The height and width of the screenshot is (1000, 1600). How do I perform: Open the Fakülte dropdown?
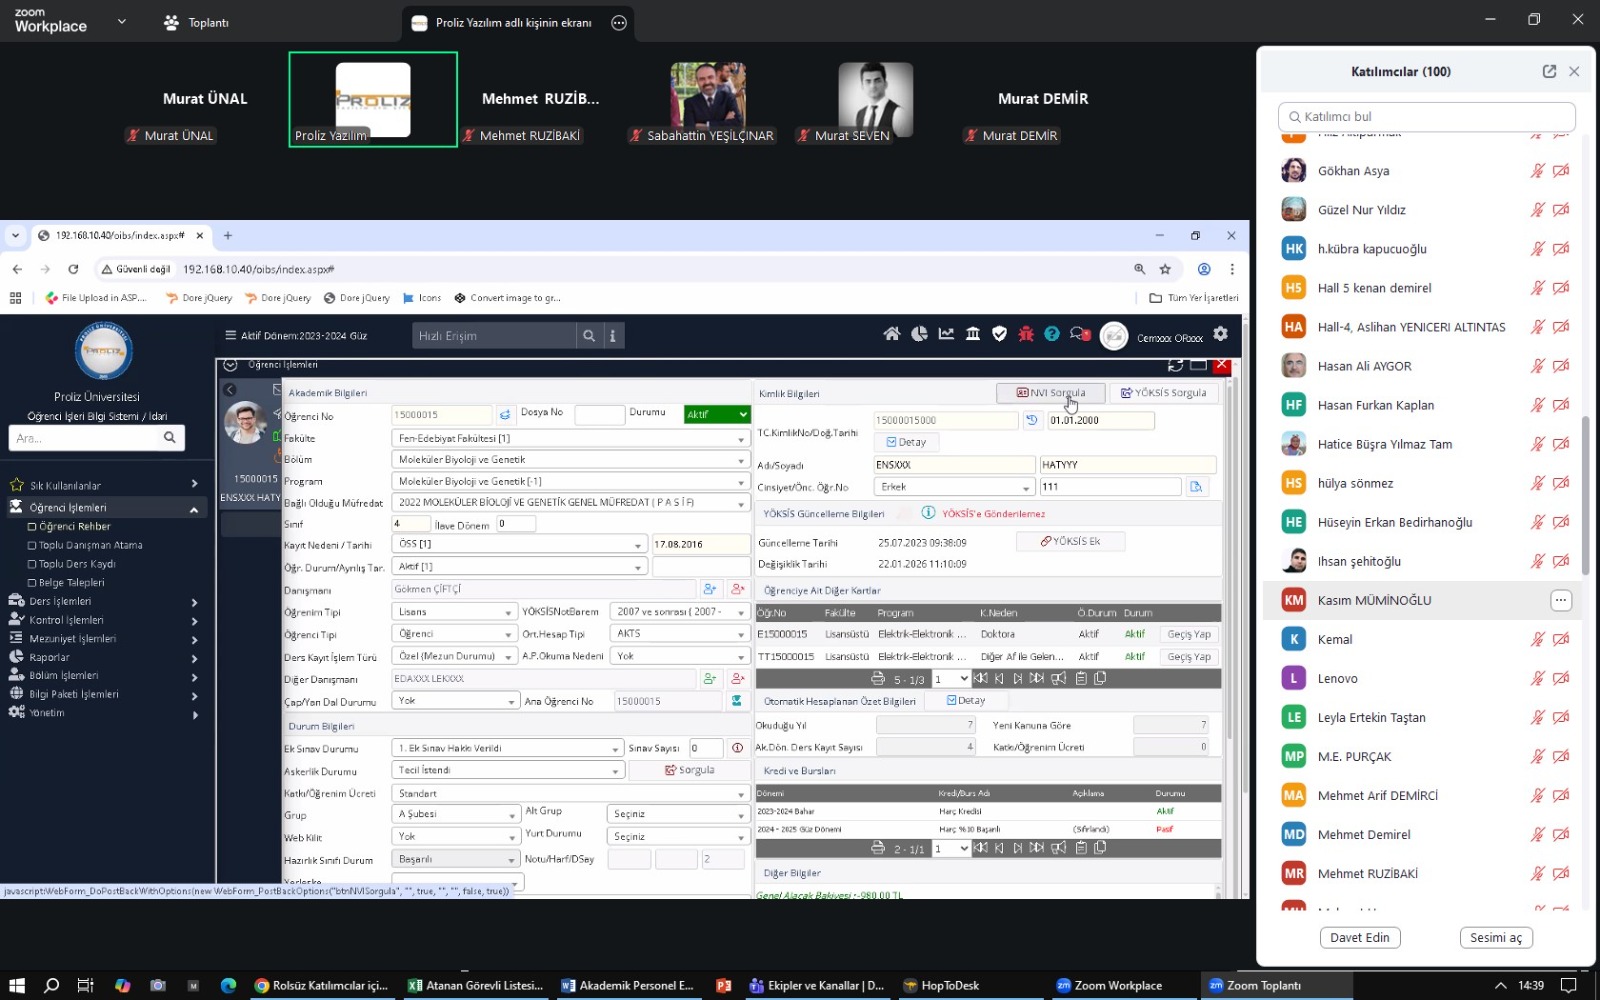570,438
